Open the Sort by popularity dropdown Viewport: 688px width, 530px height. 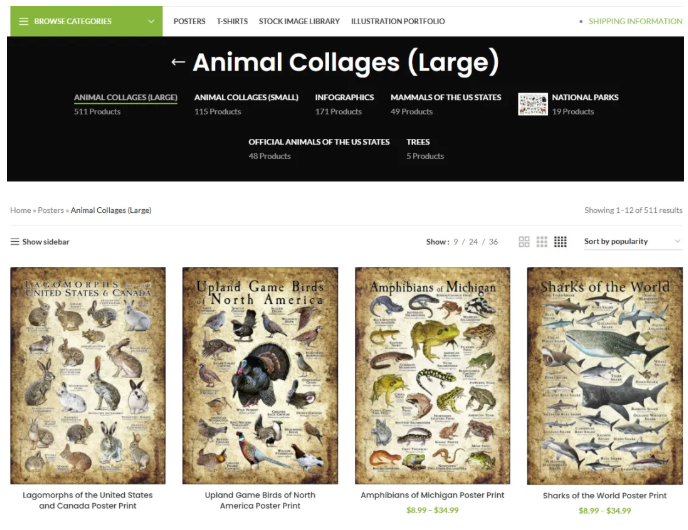[x=633, y=241]
